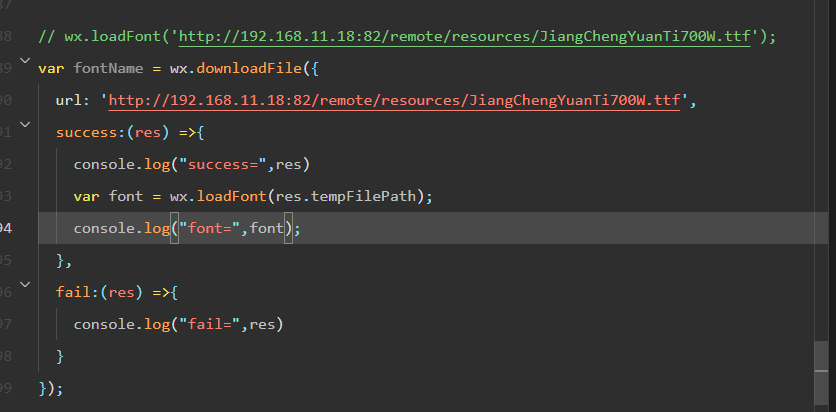Click the final closing "});" line
Image resolution: width=836 pixels, height=412 pixels.
pyautogui.click(x=50, y=388)
